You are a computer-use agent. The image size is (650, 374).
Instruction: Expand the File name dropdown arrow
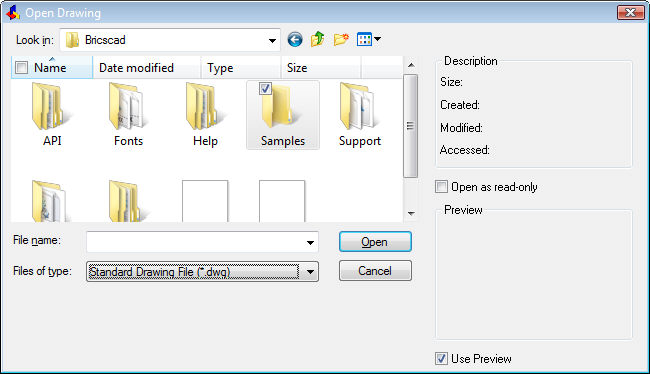(310, 242)
